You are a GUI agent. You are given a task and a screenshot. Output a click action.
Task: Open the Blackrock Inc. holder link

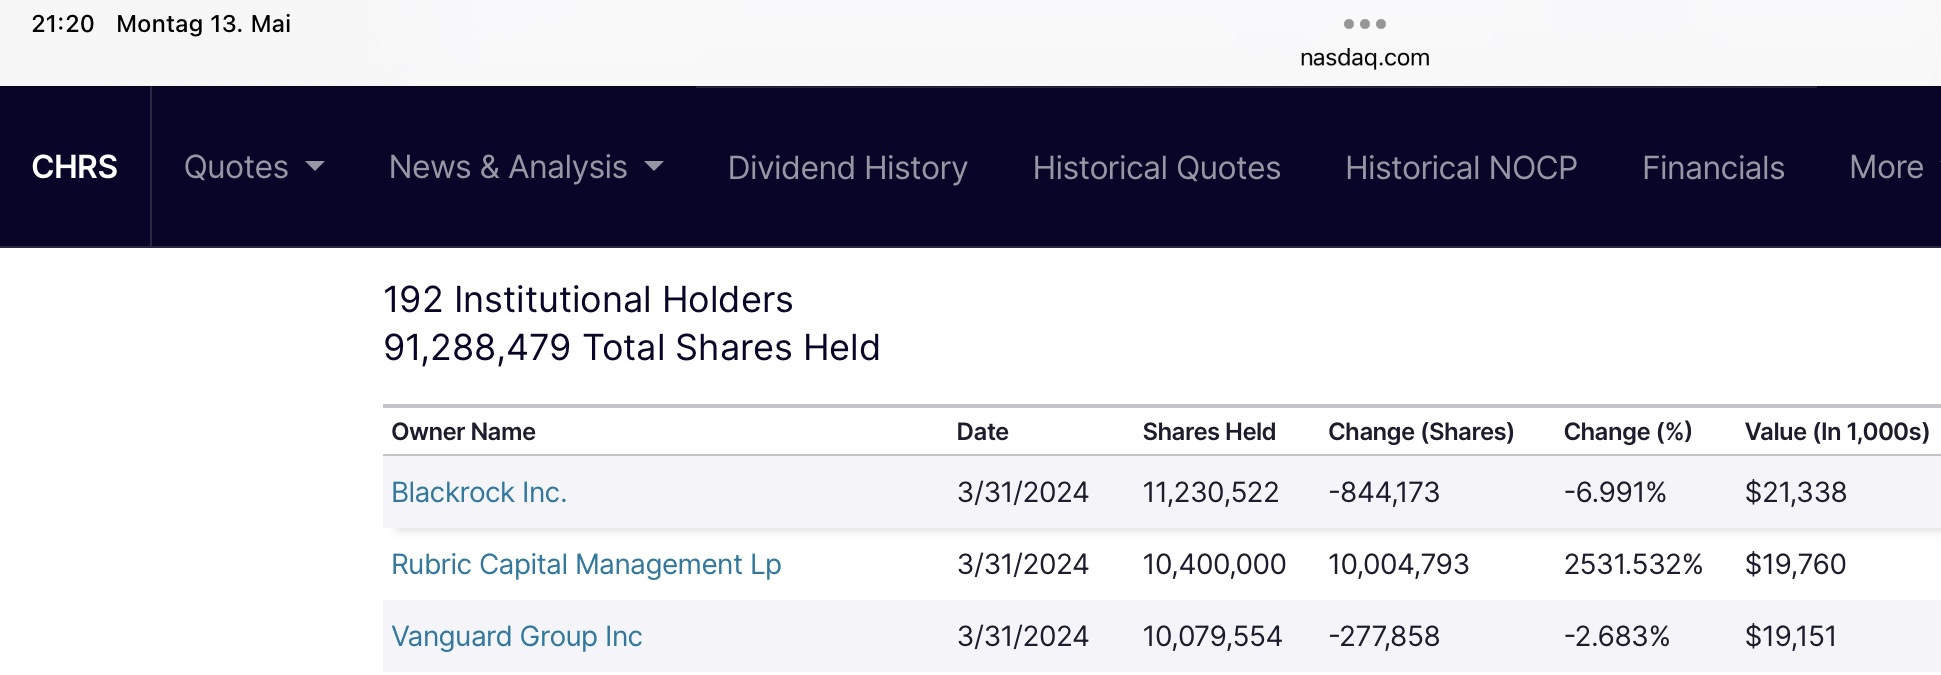pyautogui.click(x=479, y=492)
